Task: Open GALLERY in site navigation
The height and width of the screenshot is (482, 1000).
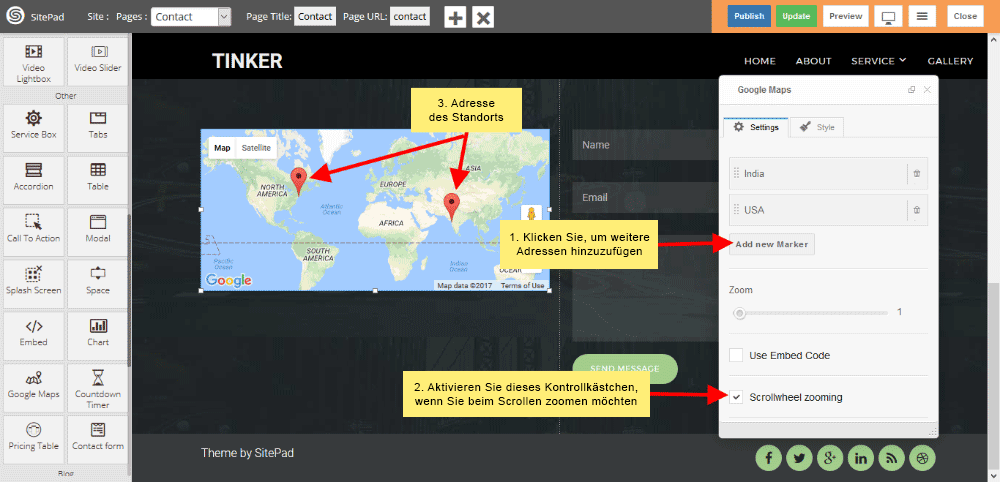Action: pos(950,61)
